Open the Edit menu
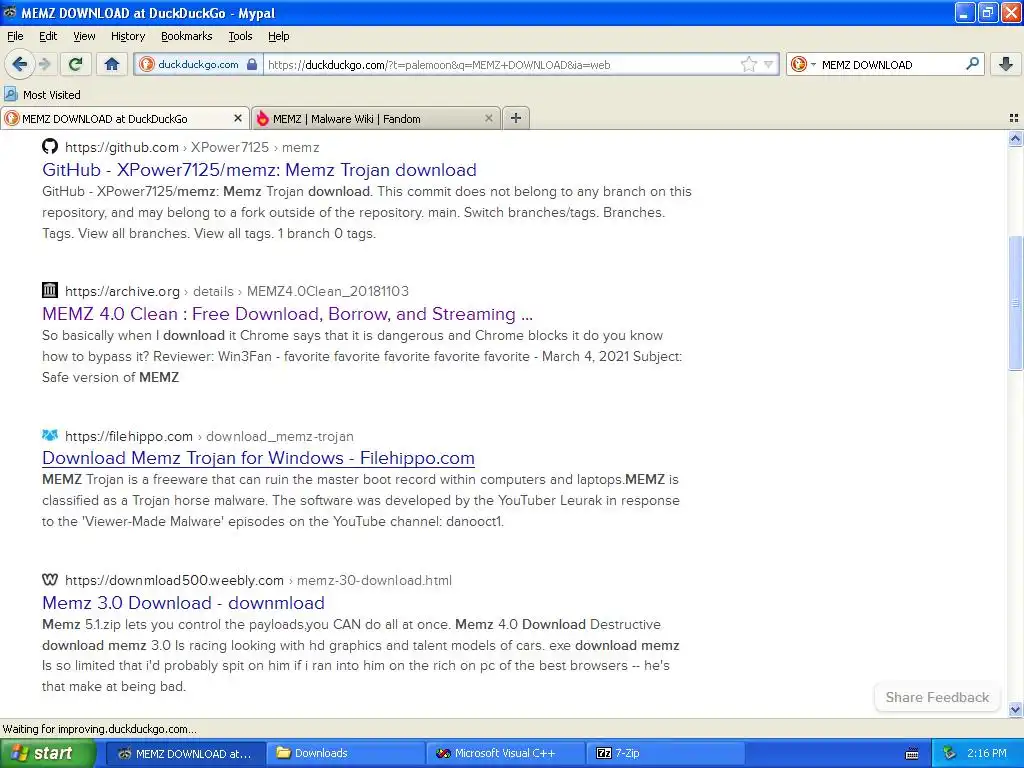Viewport: 1024px width, 768px height. pyautogui.click(x=48, y=36)
